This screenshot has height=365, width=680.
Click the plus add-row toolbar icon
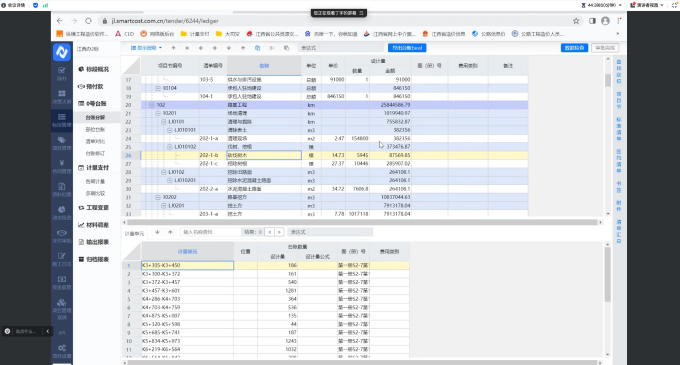coord(173,48)
